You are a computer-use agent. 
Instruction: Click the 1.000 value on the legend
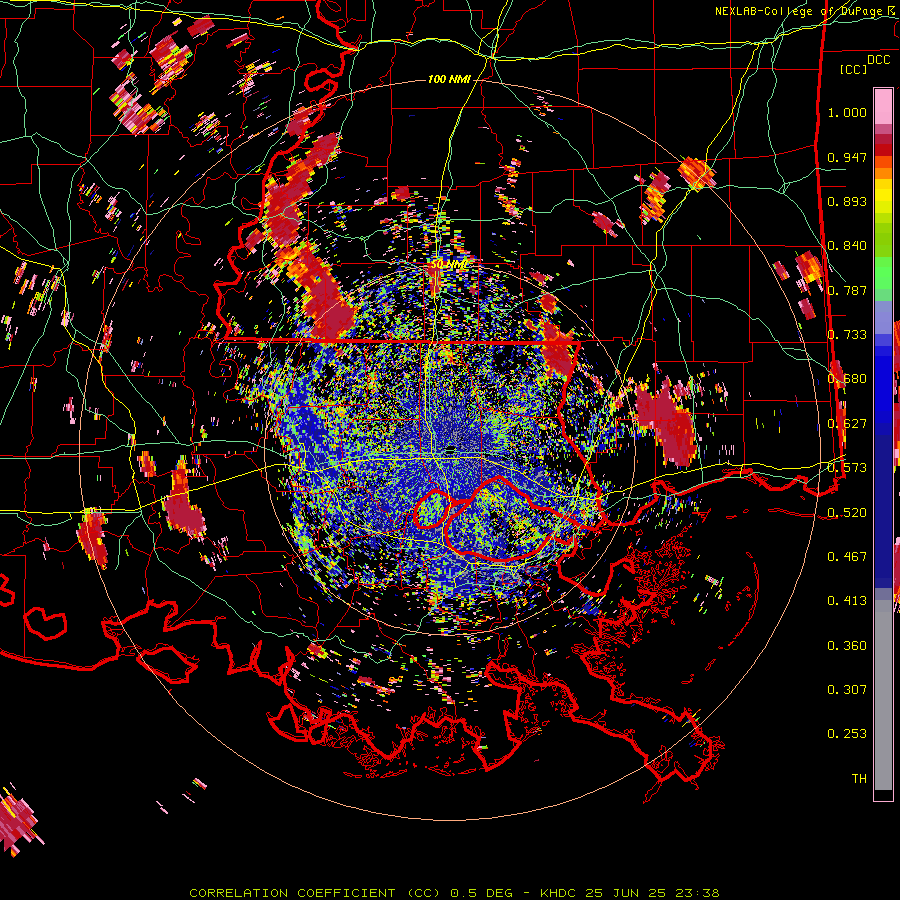pos(847,112)
